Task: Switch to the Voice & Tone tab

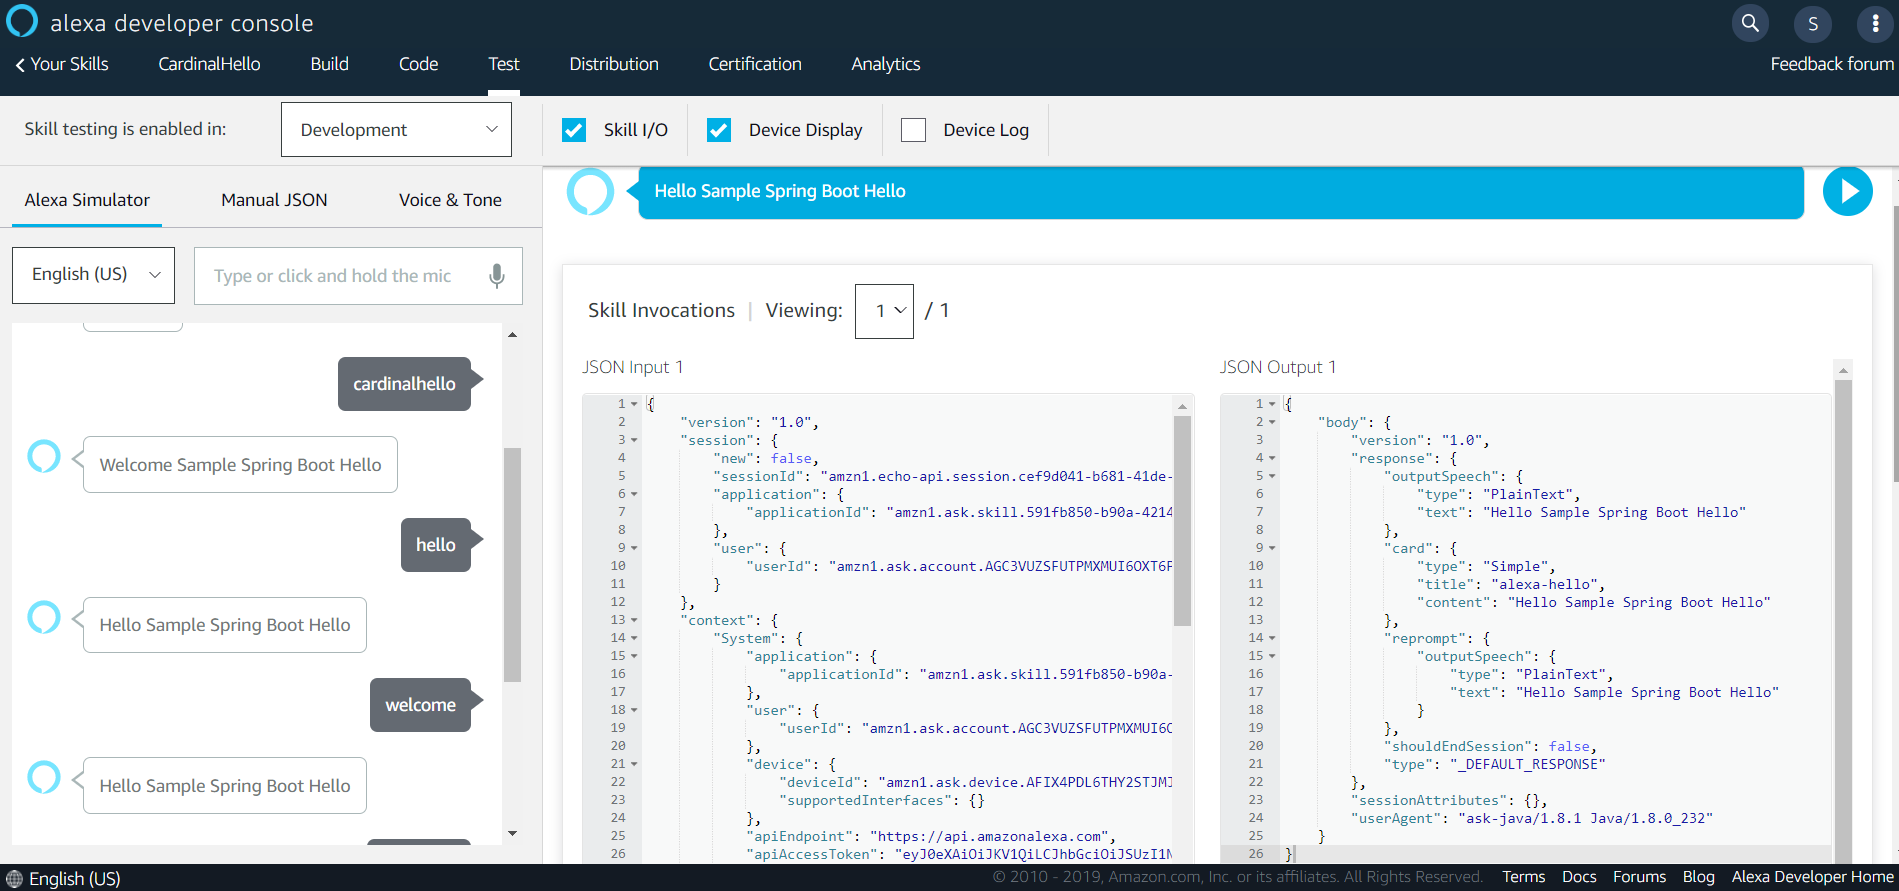Action: tap(450, 200)
